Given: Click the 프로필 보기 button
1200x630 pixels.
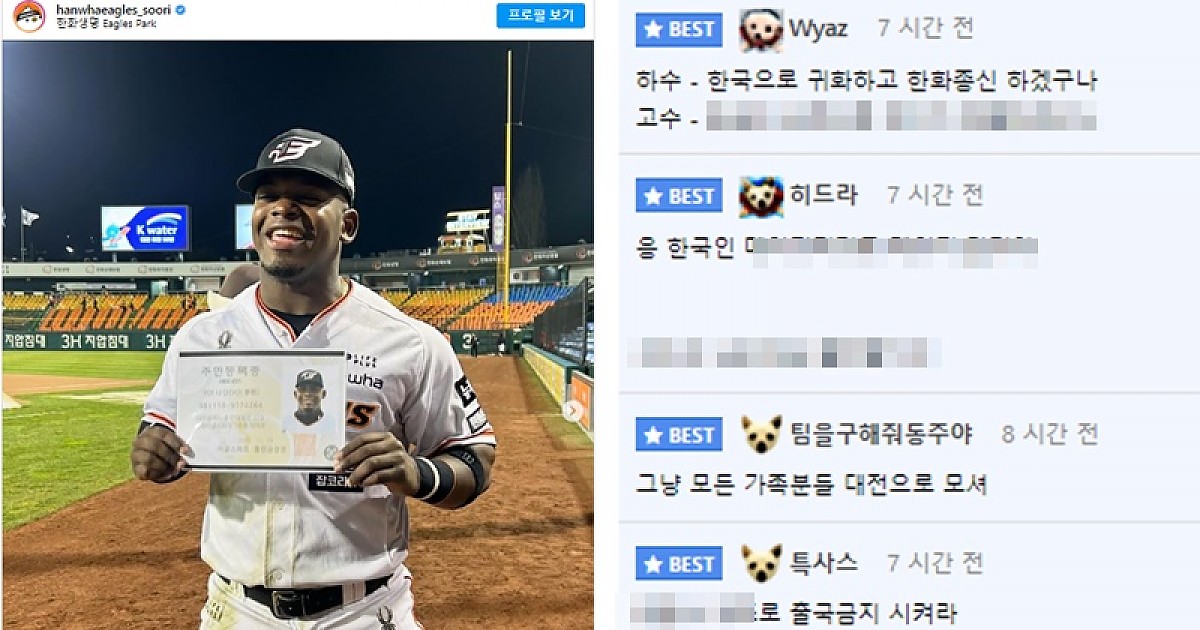Looking at the screenshot, I should point(541,14).
